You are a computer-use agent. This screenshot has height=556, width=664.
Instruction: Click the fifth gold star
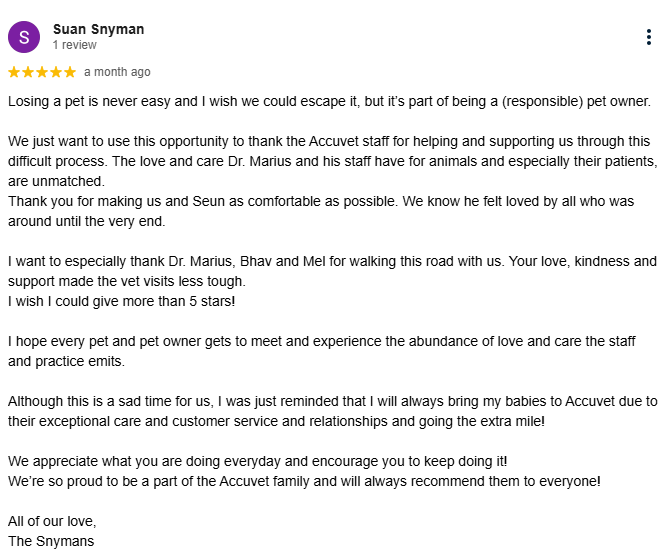tap(70, 72)
